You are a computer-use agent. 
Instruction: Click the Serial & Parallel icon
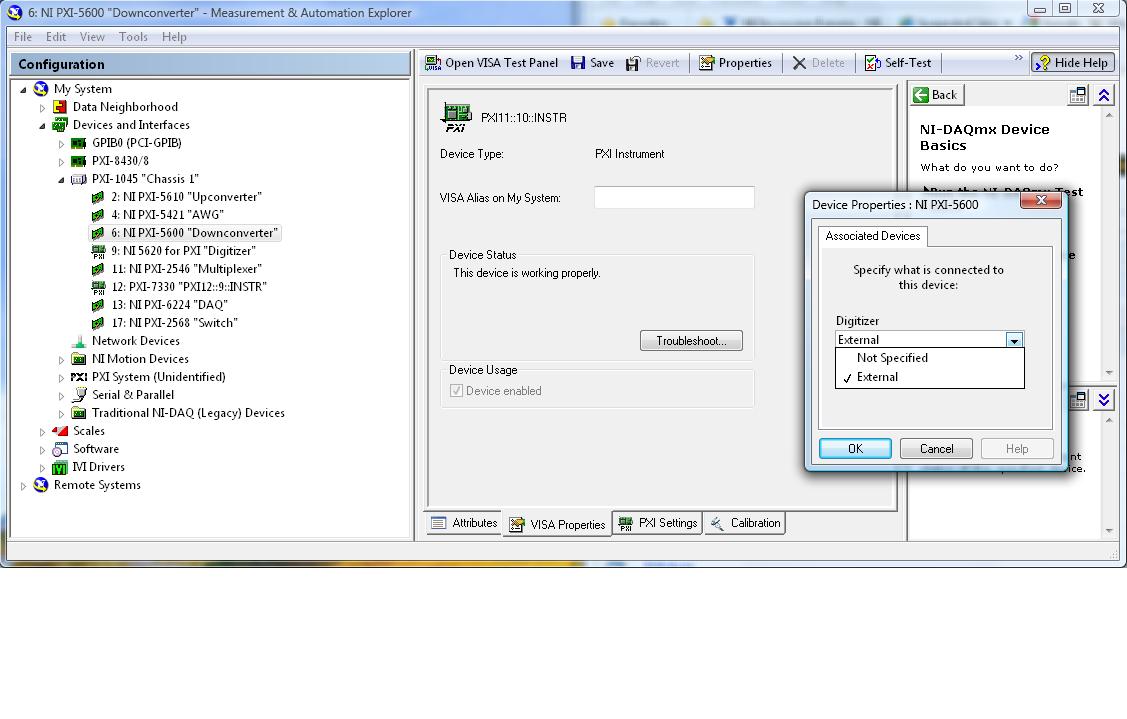79,395
